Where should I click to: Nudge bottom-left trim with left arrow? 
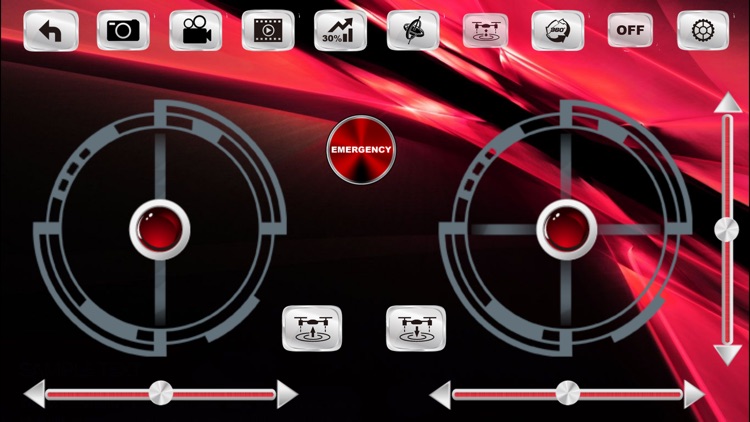(35, 394)
